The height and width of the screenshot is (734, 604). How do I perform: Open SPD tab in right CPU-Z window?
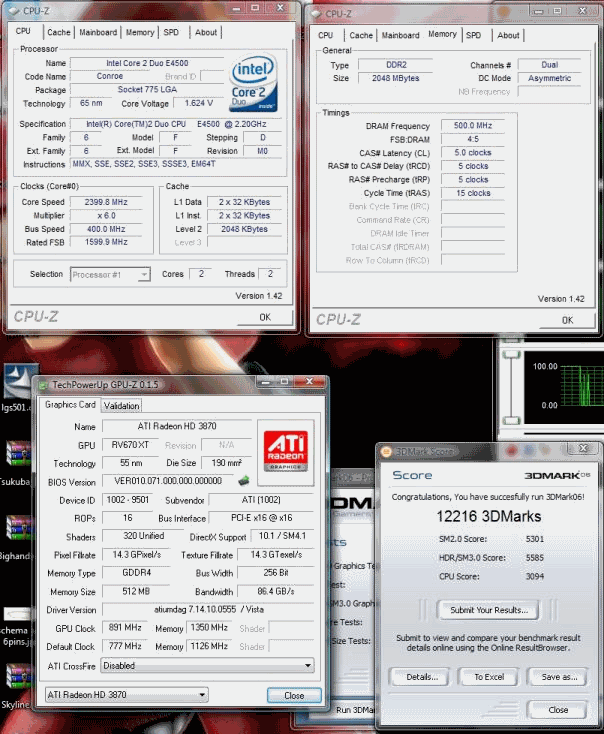[x=473, y=35]
